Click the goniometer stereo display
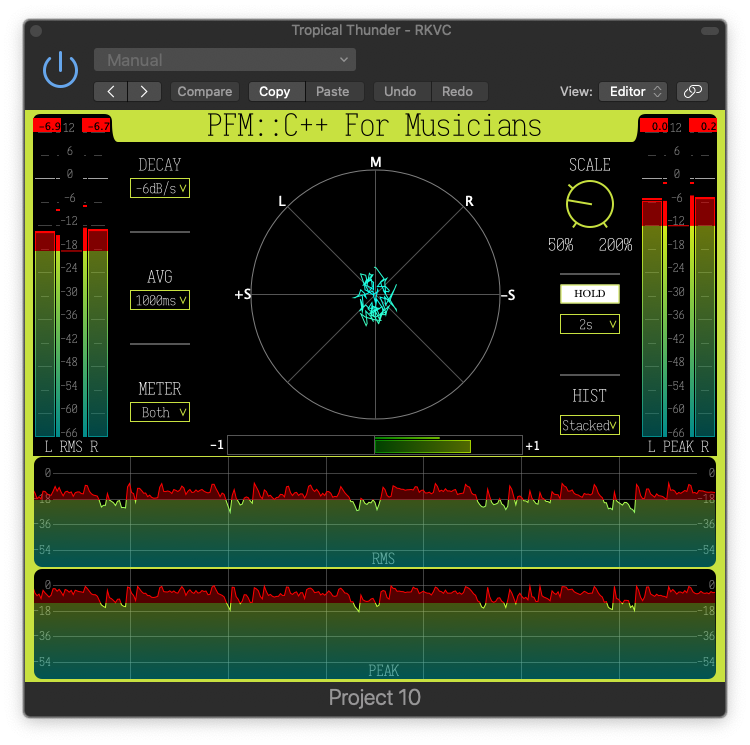This screenshot has width=750, height=745. (x=375, y=295)
